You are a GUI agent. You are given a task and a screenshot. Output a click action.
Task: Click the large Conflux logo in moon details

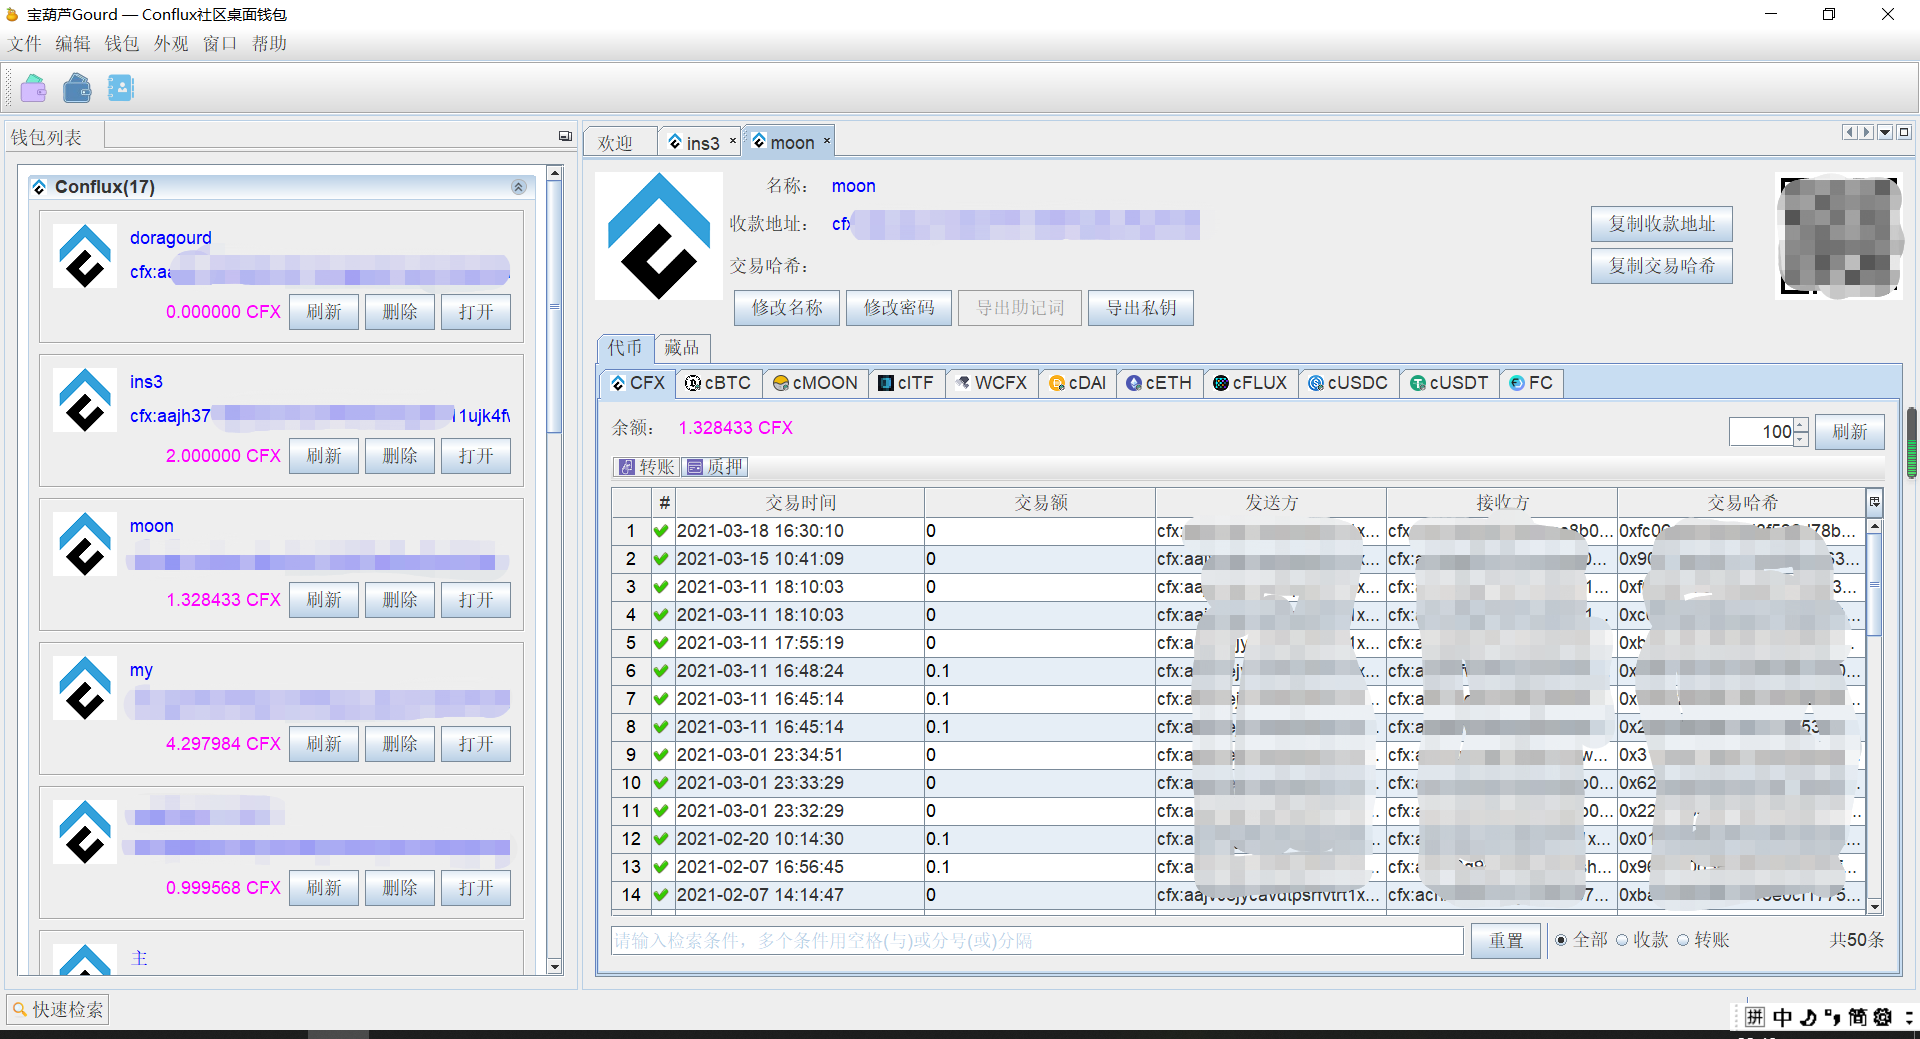pos(659,236)
